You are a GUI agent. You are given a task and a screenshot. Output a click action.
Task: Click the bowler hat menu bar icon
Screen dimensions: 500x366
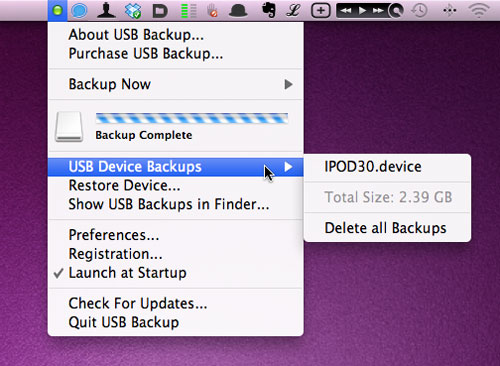pyautogui.click(x=238, y=11)
